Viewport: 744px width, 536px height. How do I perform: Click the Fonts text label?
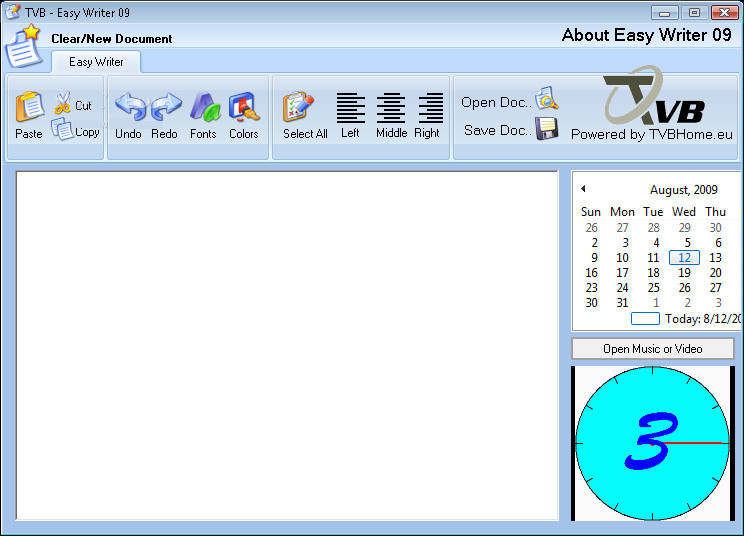(203, 134)
